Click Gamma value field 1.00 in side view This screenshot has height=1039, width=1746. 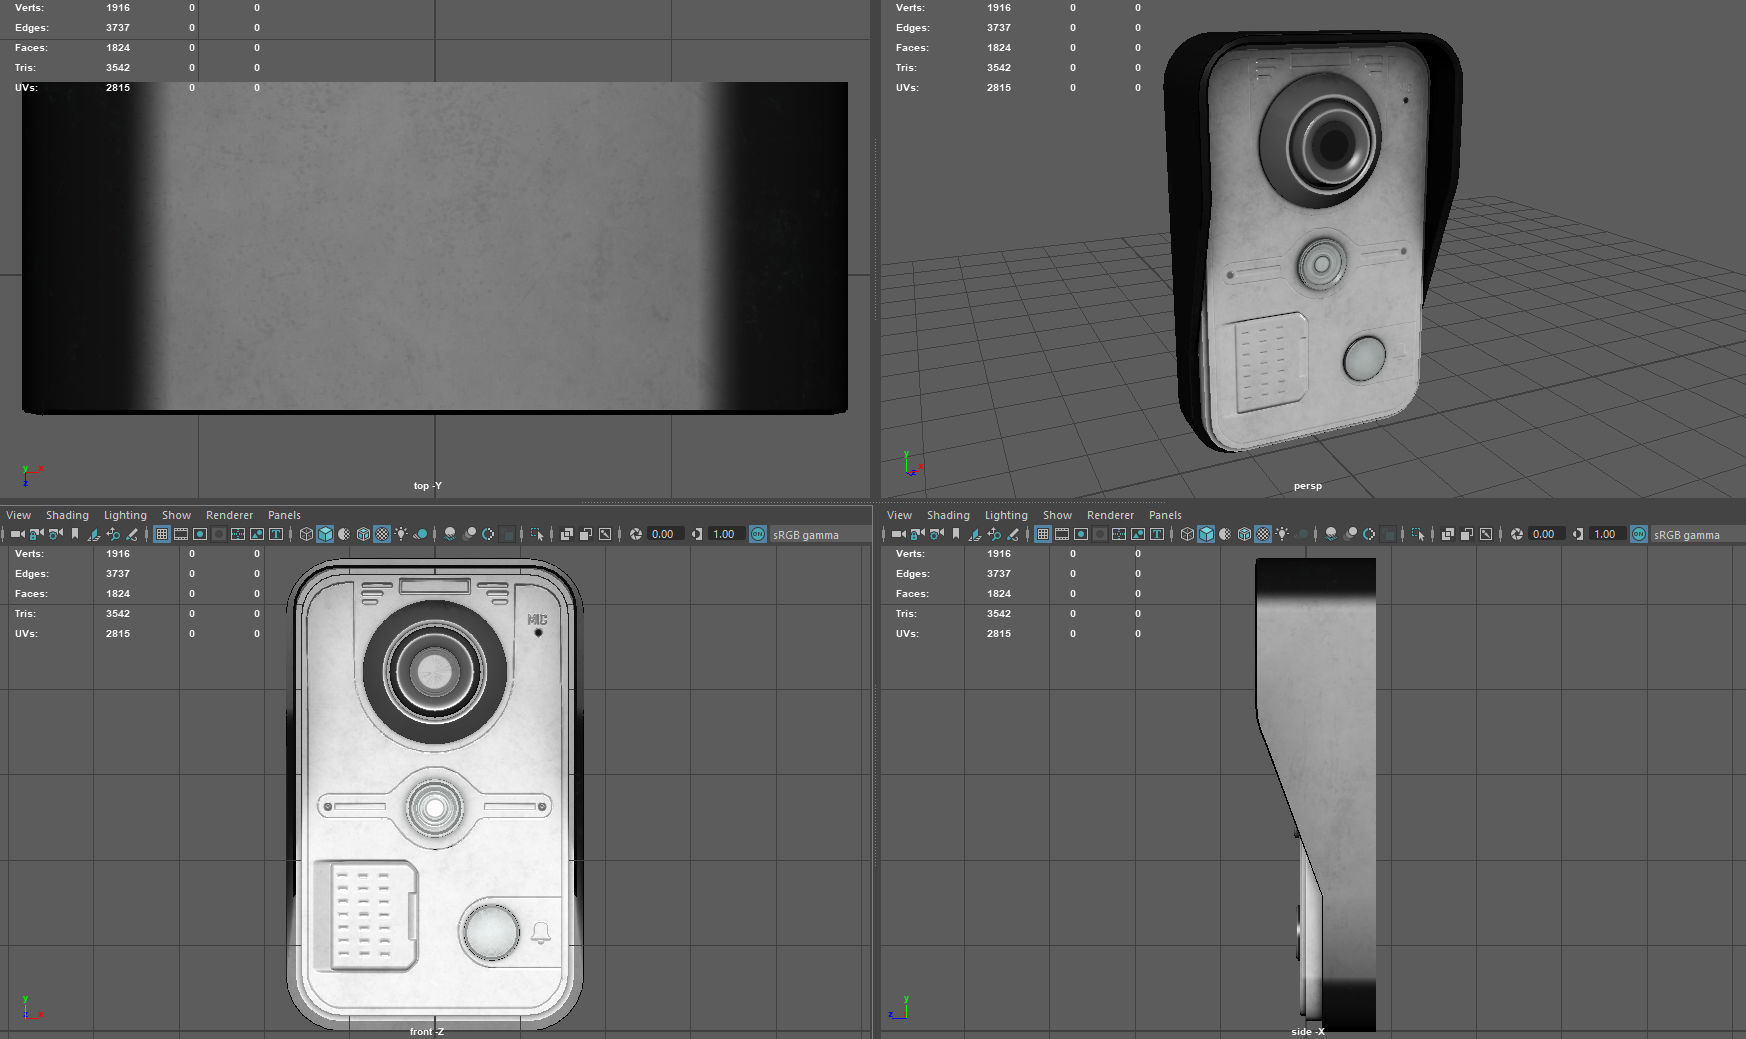tap(1608, 534)
